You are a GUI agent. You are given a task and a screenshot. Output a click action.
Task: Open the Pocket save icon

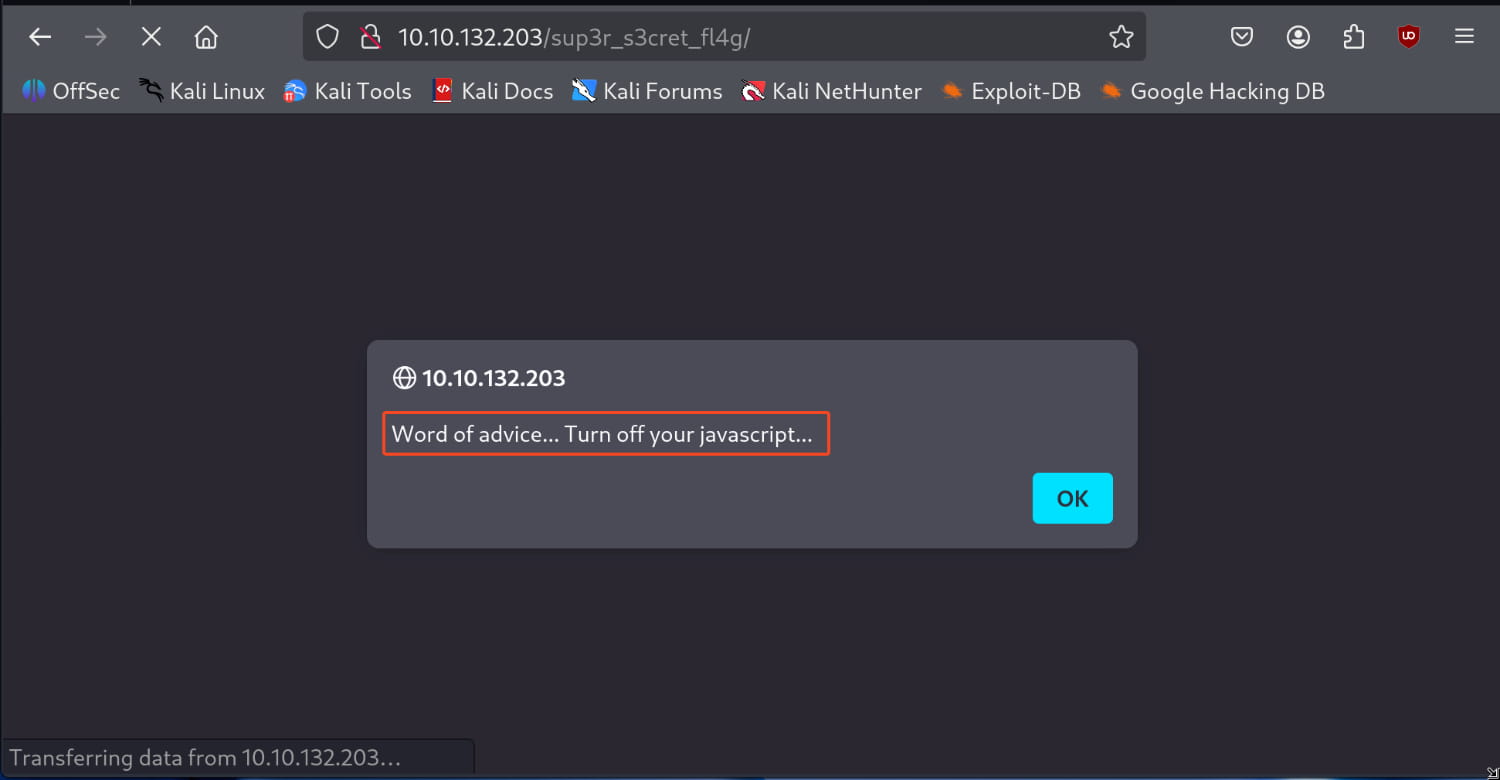(x=1242, y=37)
